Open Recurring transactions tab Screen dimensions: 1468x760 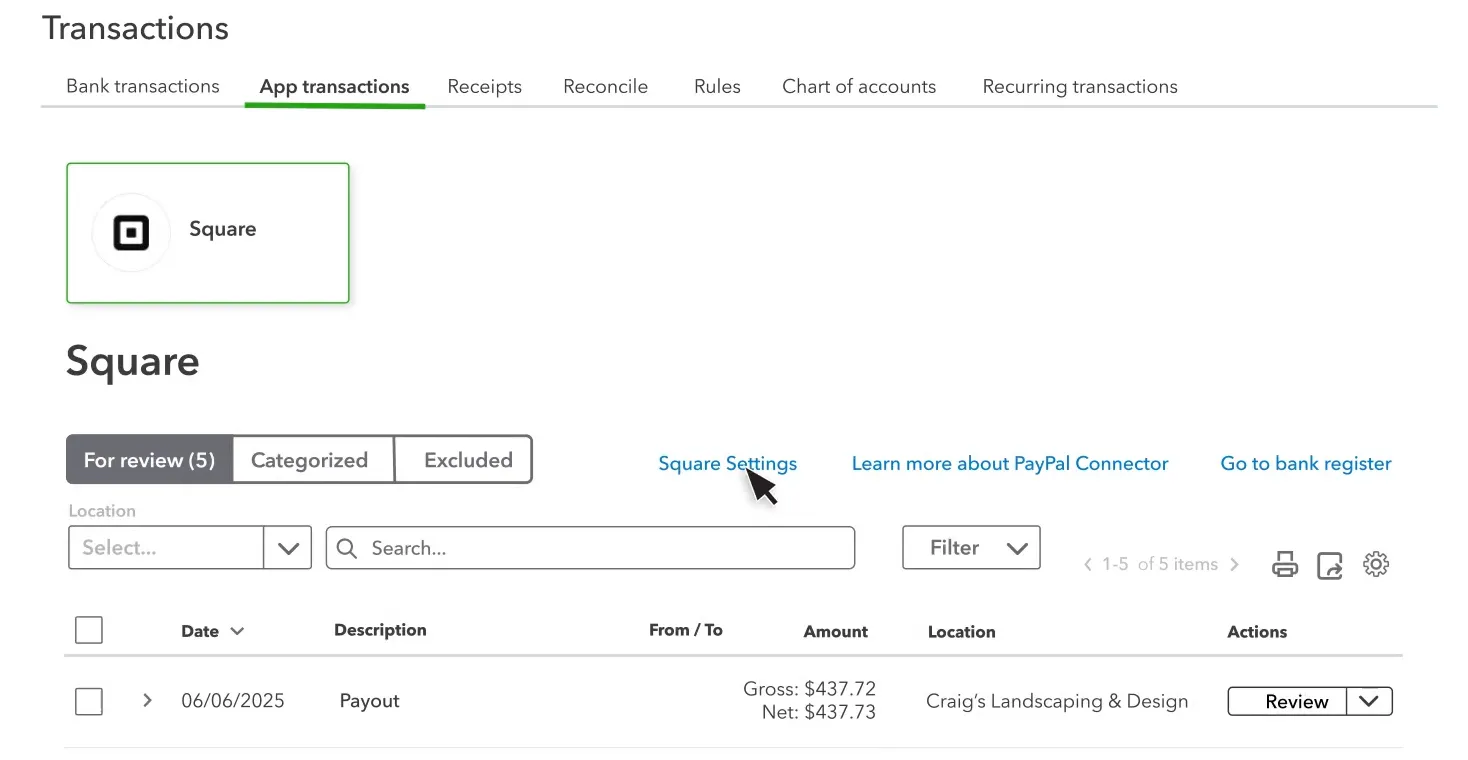tap(1080, 87)
